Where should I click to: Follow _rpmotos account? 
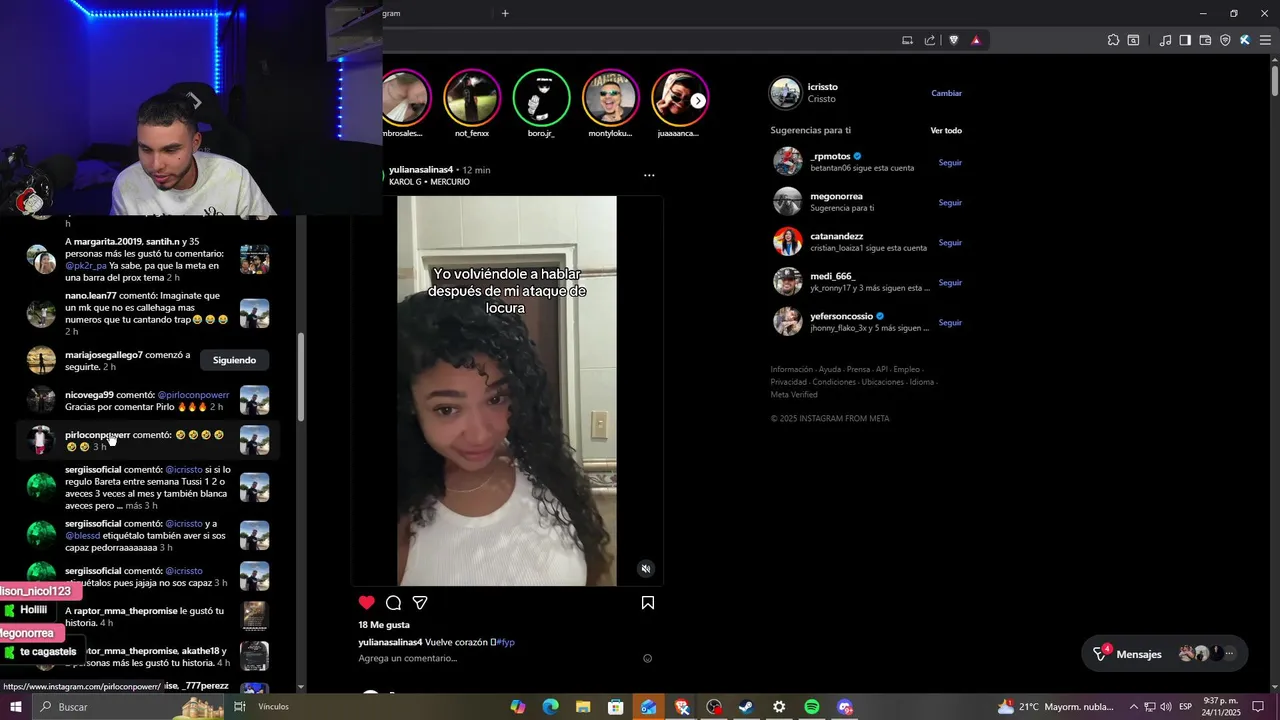click(x=950, y=162)
